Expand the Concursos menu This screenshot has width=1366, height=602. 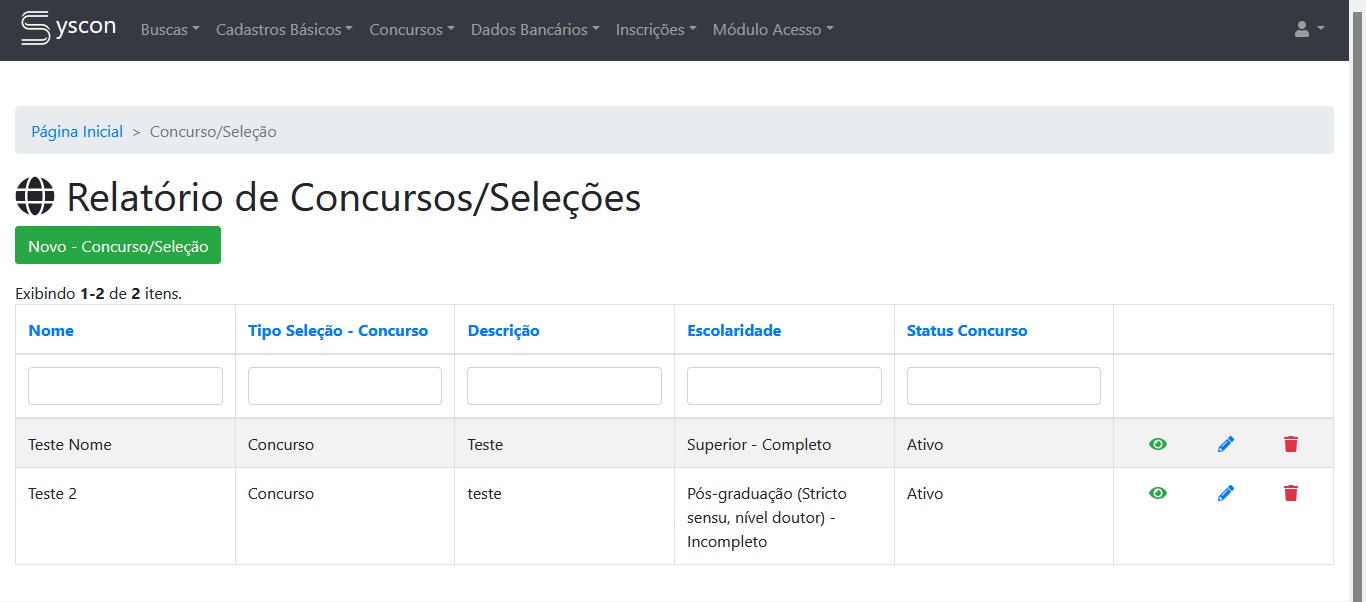coord(412,30)
